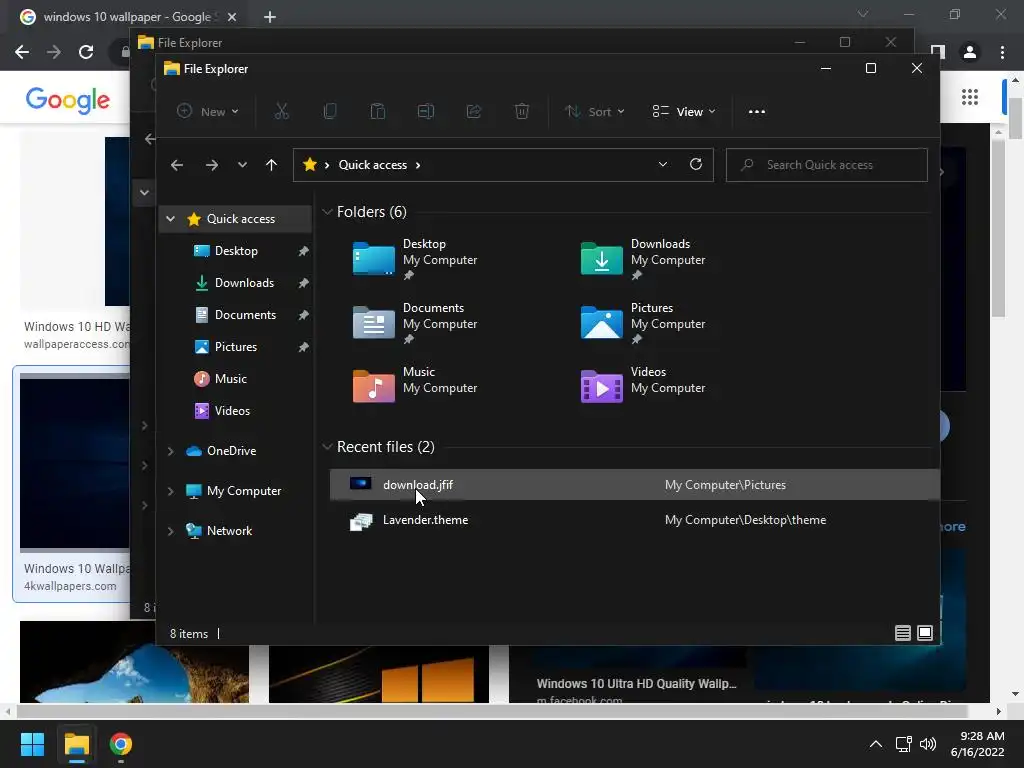Image resolution: width=1024 pixels, height=768 pixels.
Task: Click the Paste clipboard icon
Action: click(x=377, y=112)
